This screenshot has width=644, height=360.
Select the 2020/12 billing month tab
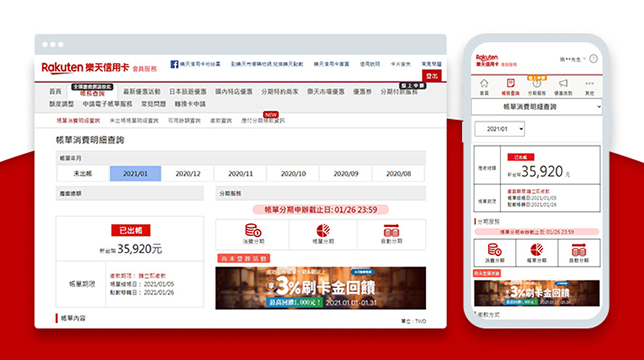pyautogui.click(x=188, y=174)
